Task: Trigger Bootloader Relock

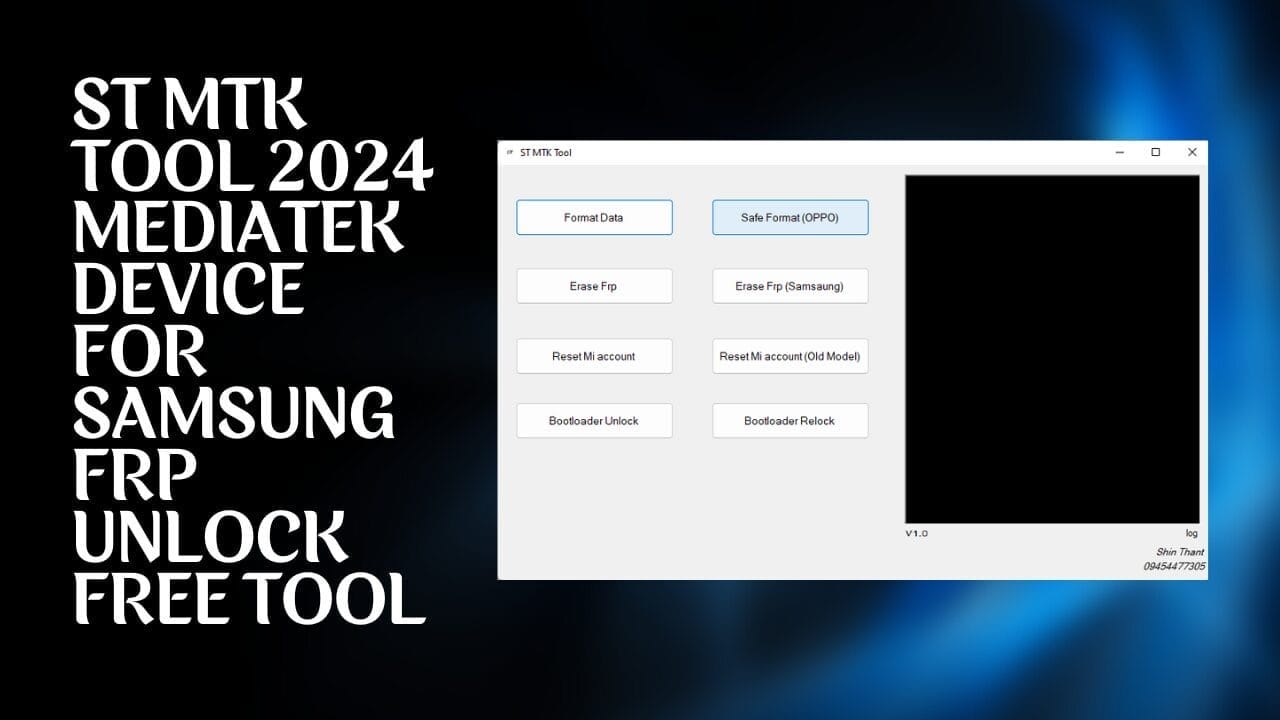Action: (790, 421)
